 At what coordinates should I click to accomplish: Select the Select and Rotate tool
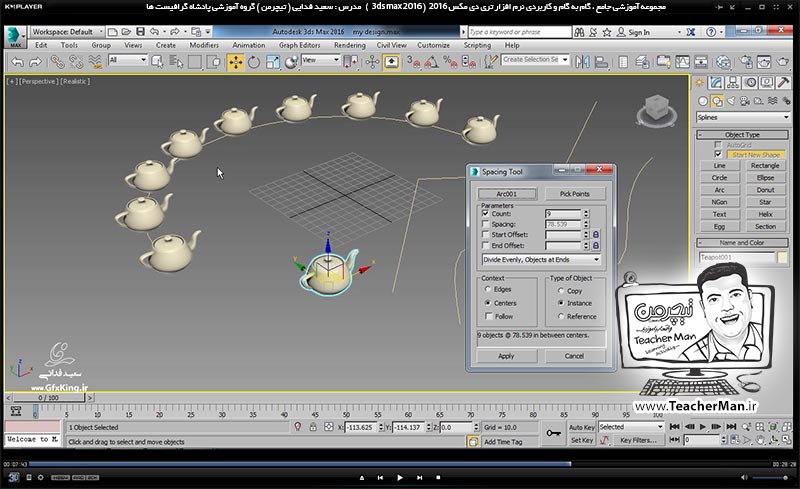tap(254, 62)
